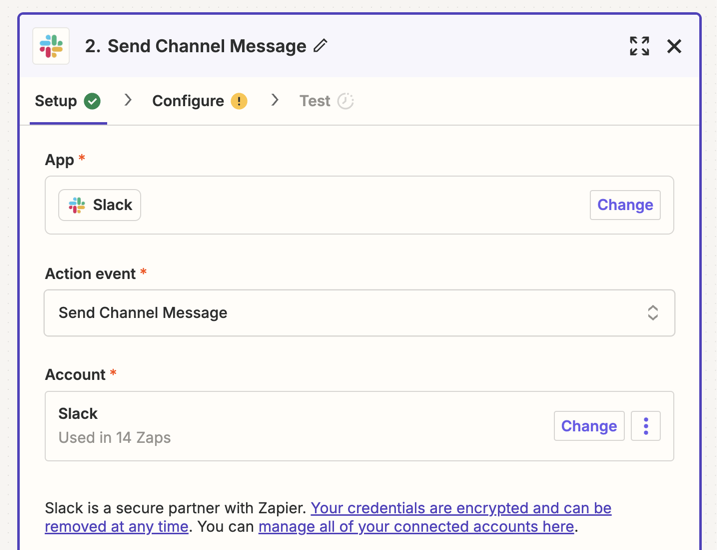
Task: Go to the Test tab
Action: tap(326, 101)
